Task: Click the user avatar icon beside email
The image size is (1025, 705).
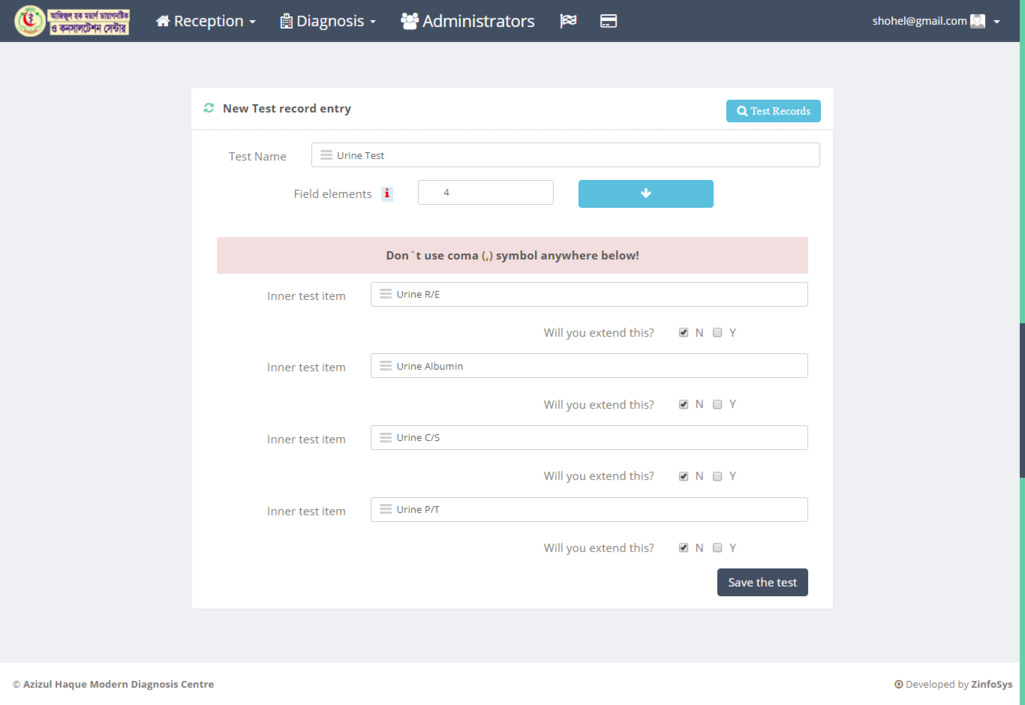Action: (978, 21)
